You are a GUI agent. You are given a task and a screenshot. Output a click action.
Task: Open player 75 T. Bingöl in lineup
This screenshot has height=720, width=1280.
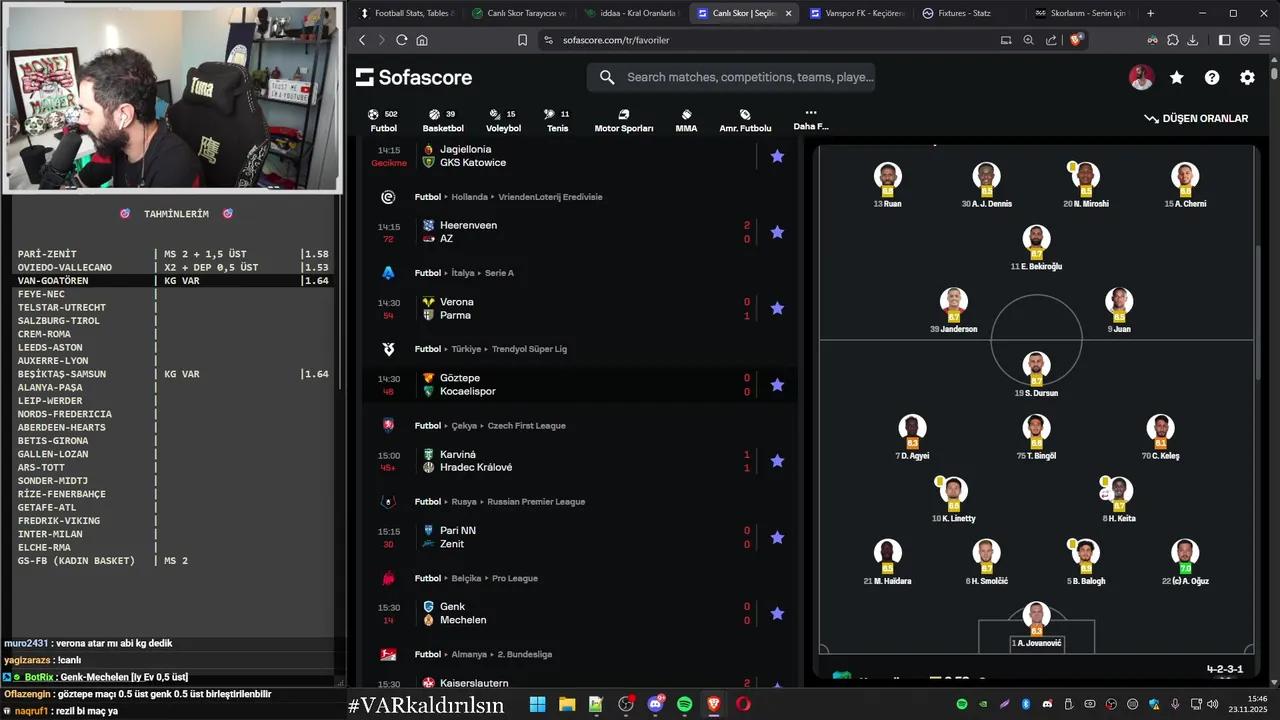coord(1036,438)
